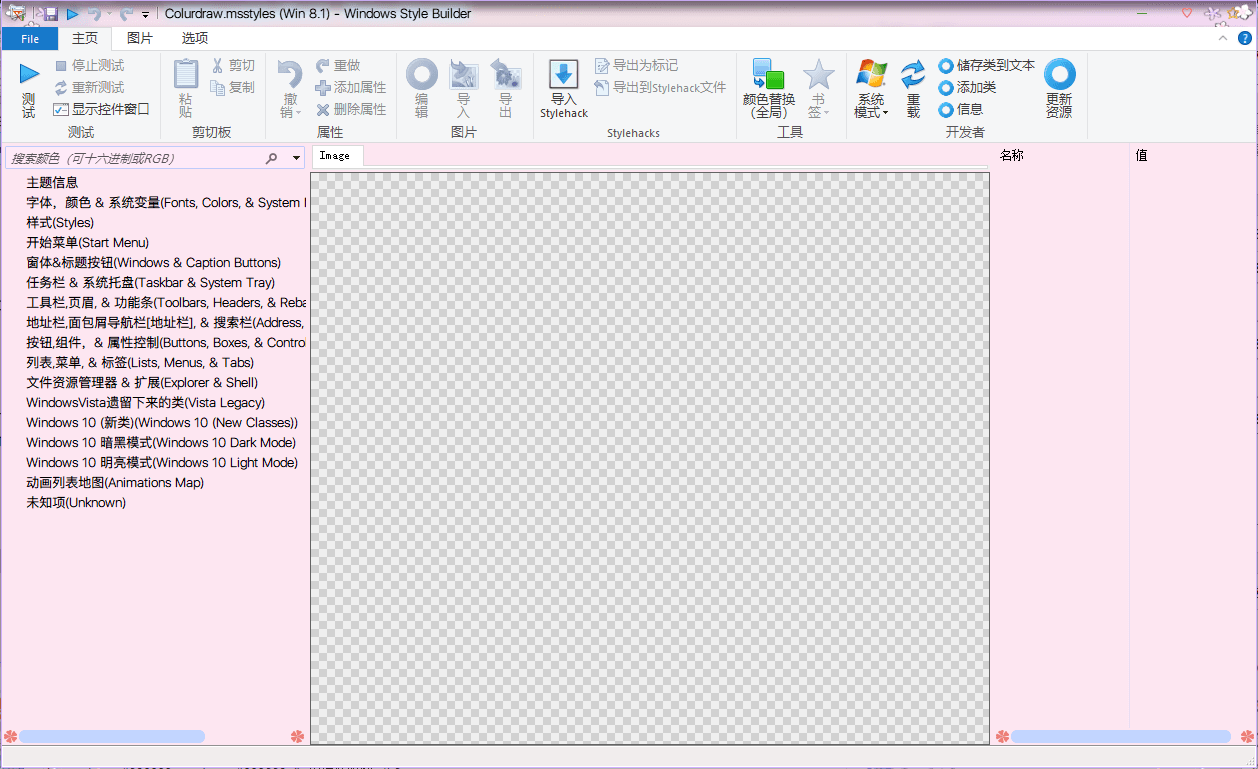Open global color replace (颜色替换)

[769, 88]
